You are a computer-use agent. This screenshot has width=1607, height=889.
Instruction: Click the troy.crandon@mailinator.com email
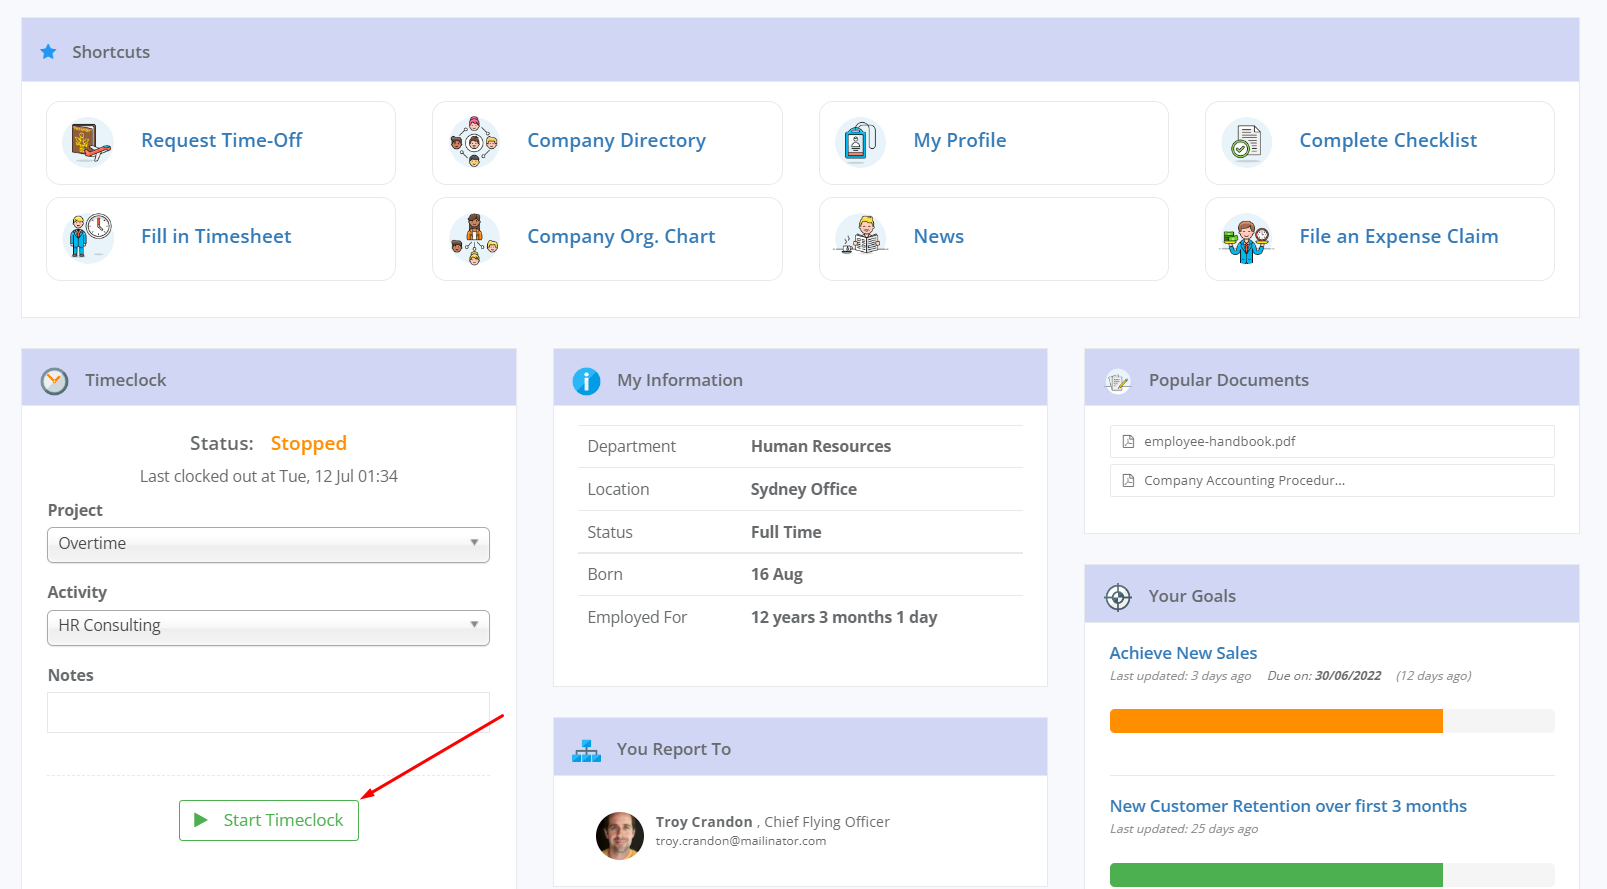click(x=741, y=841)
